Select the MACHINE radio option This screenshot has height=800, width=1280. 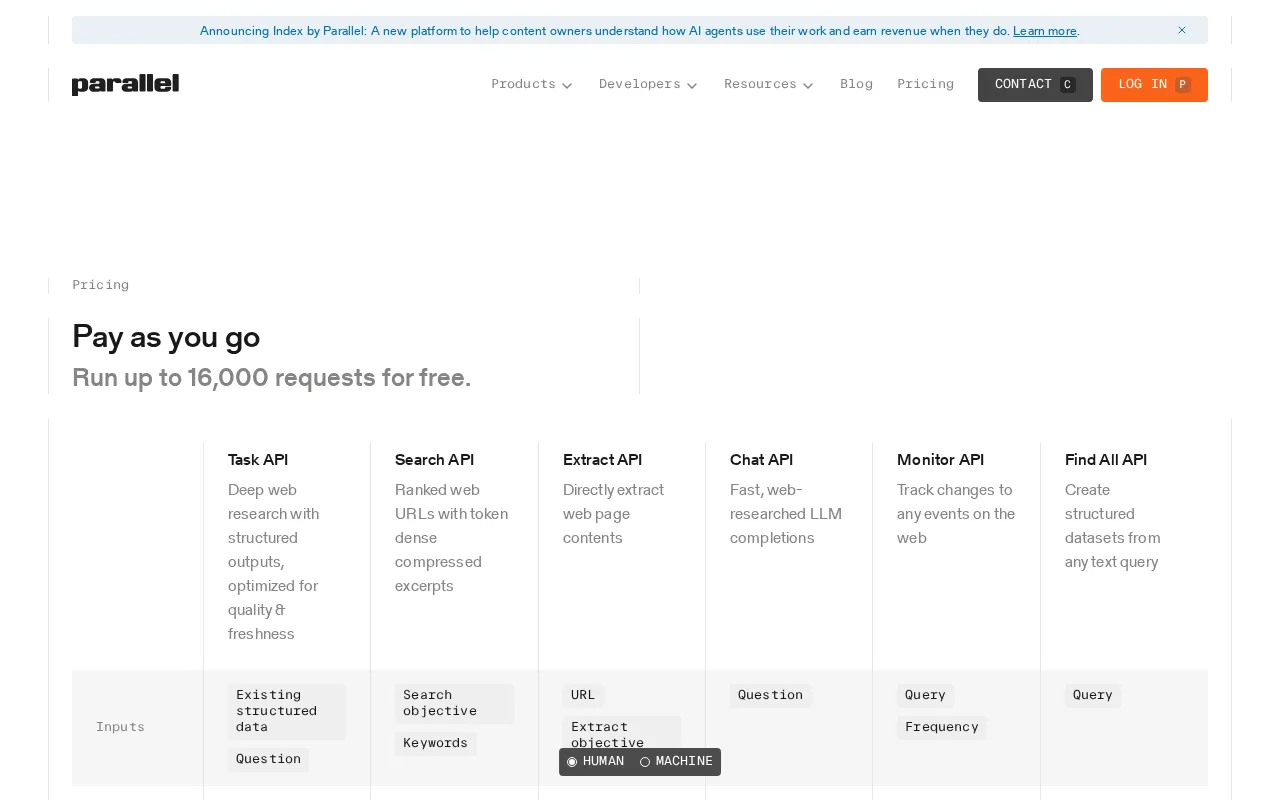677,762
